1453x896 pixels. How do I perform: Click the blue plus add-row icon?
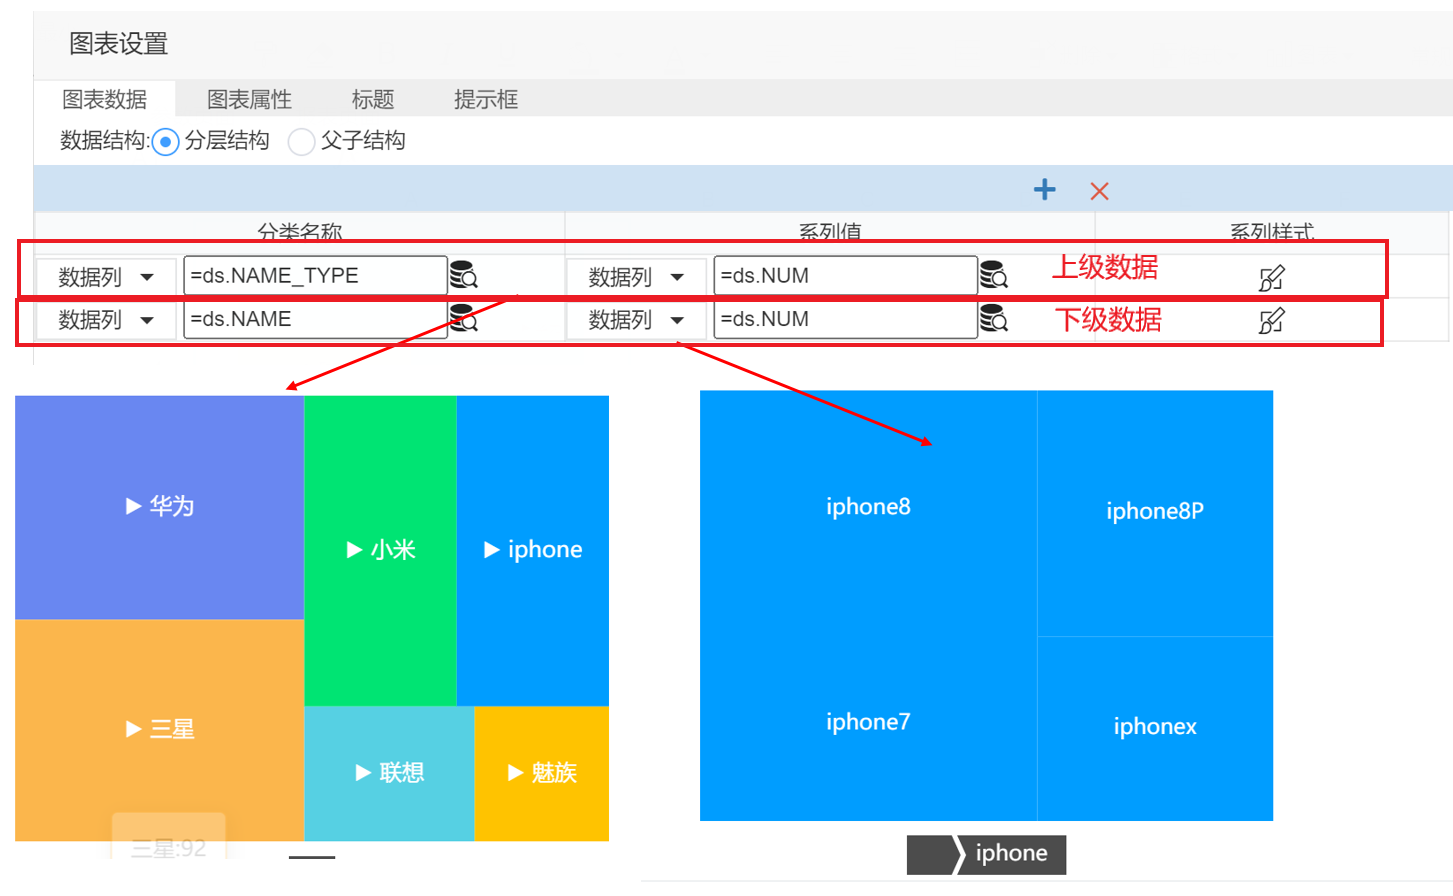(x=1044, y=190)
